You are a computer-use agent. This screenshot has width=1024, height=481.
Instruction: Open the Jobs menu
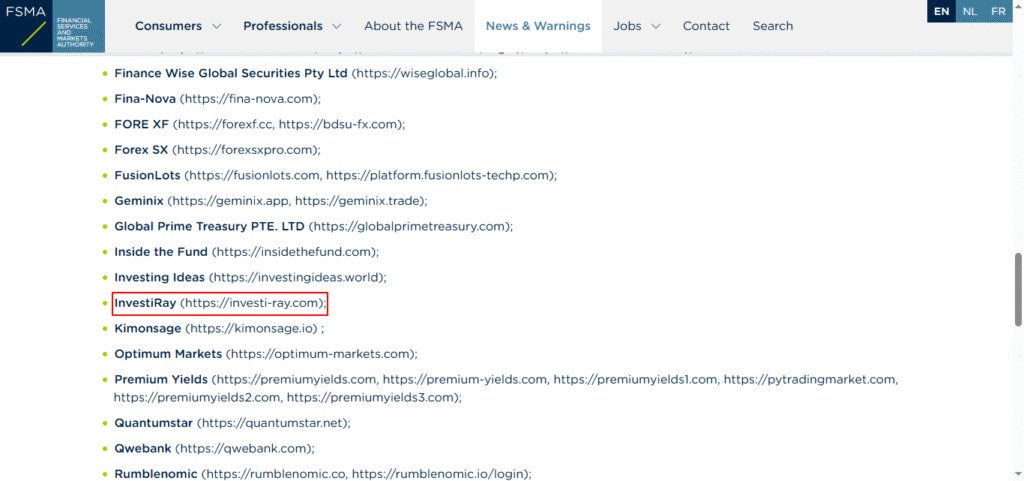(626, 26)
